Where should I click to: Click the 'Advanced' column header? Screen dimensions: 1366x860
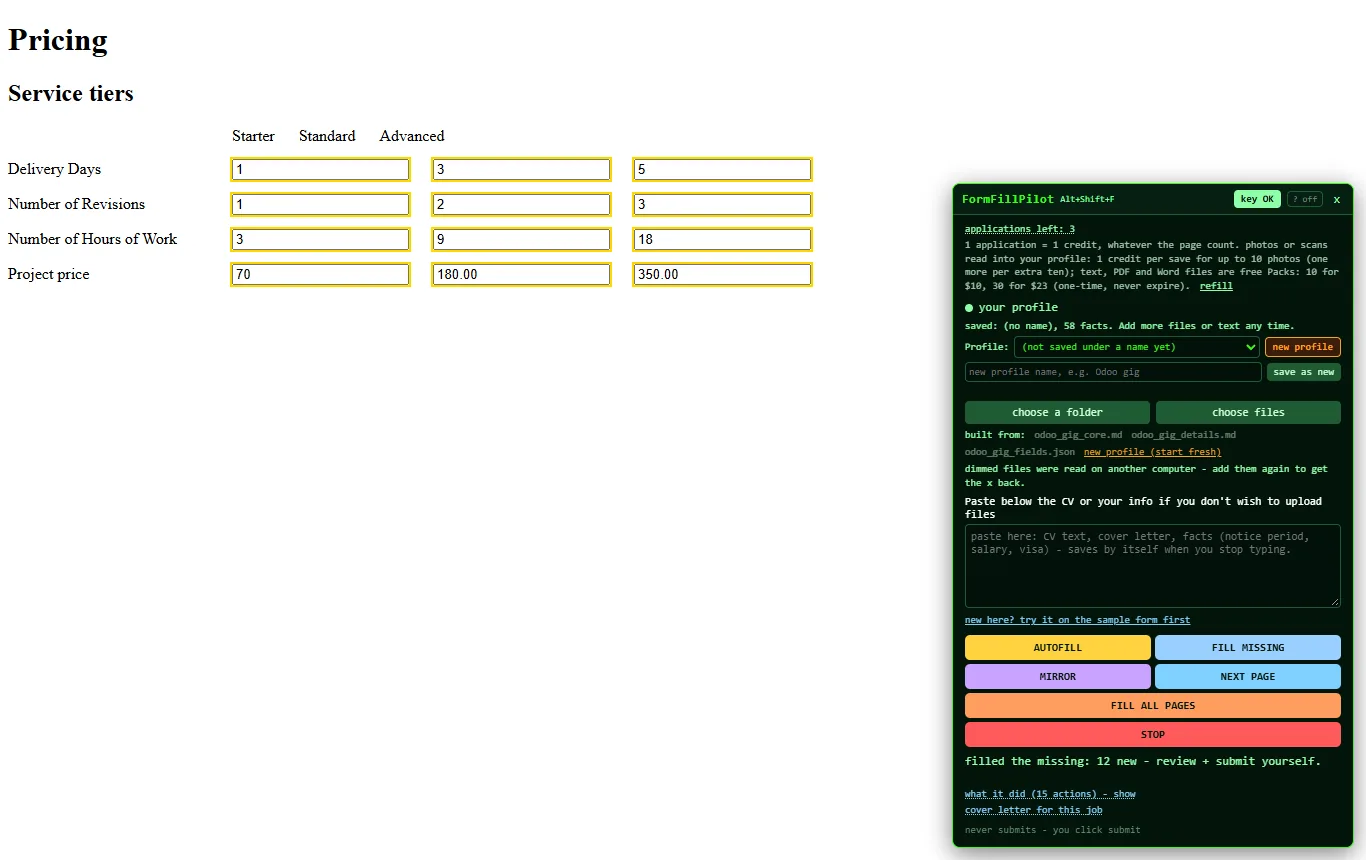pyautogui.click(x=412, y=136)
